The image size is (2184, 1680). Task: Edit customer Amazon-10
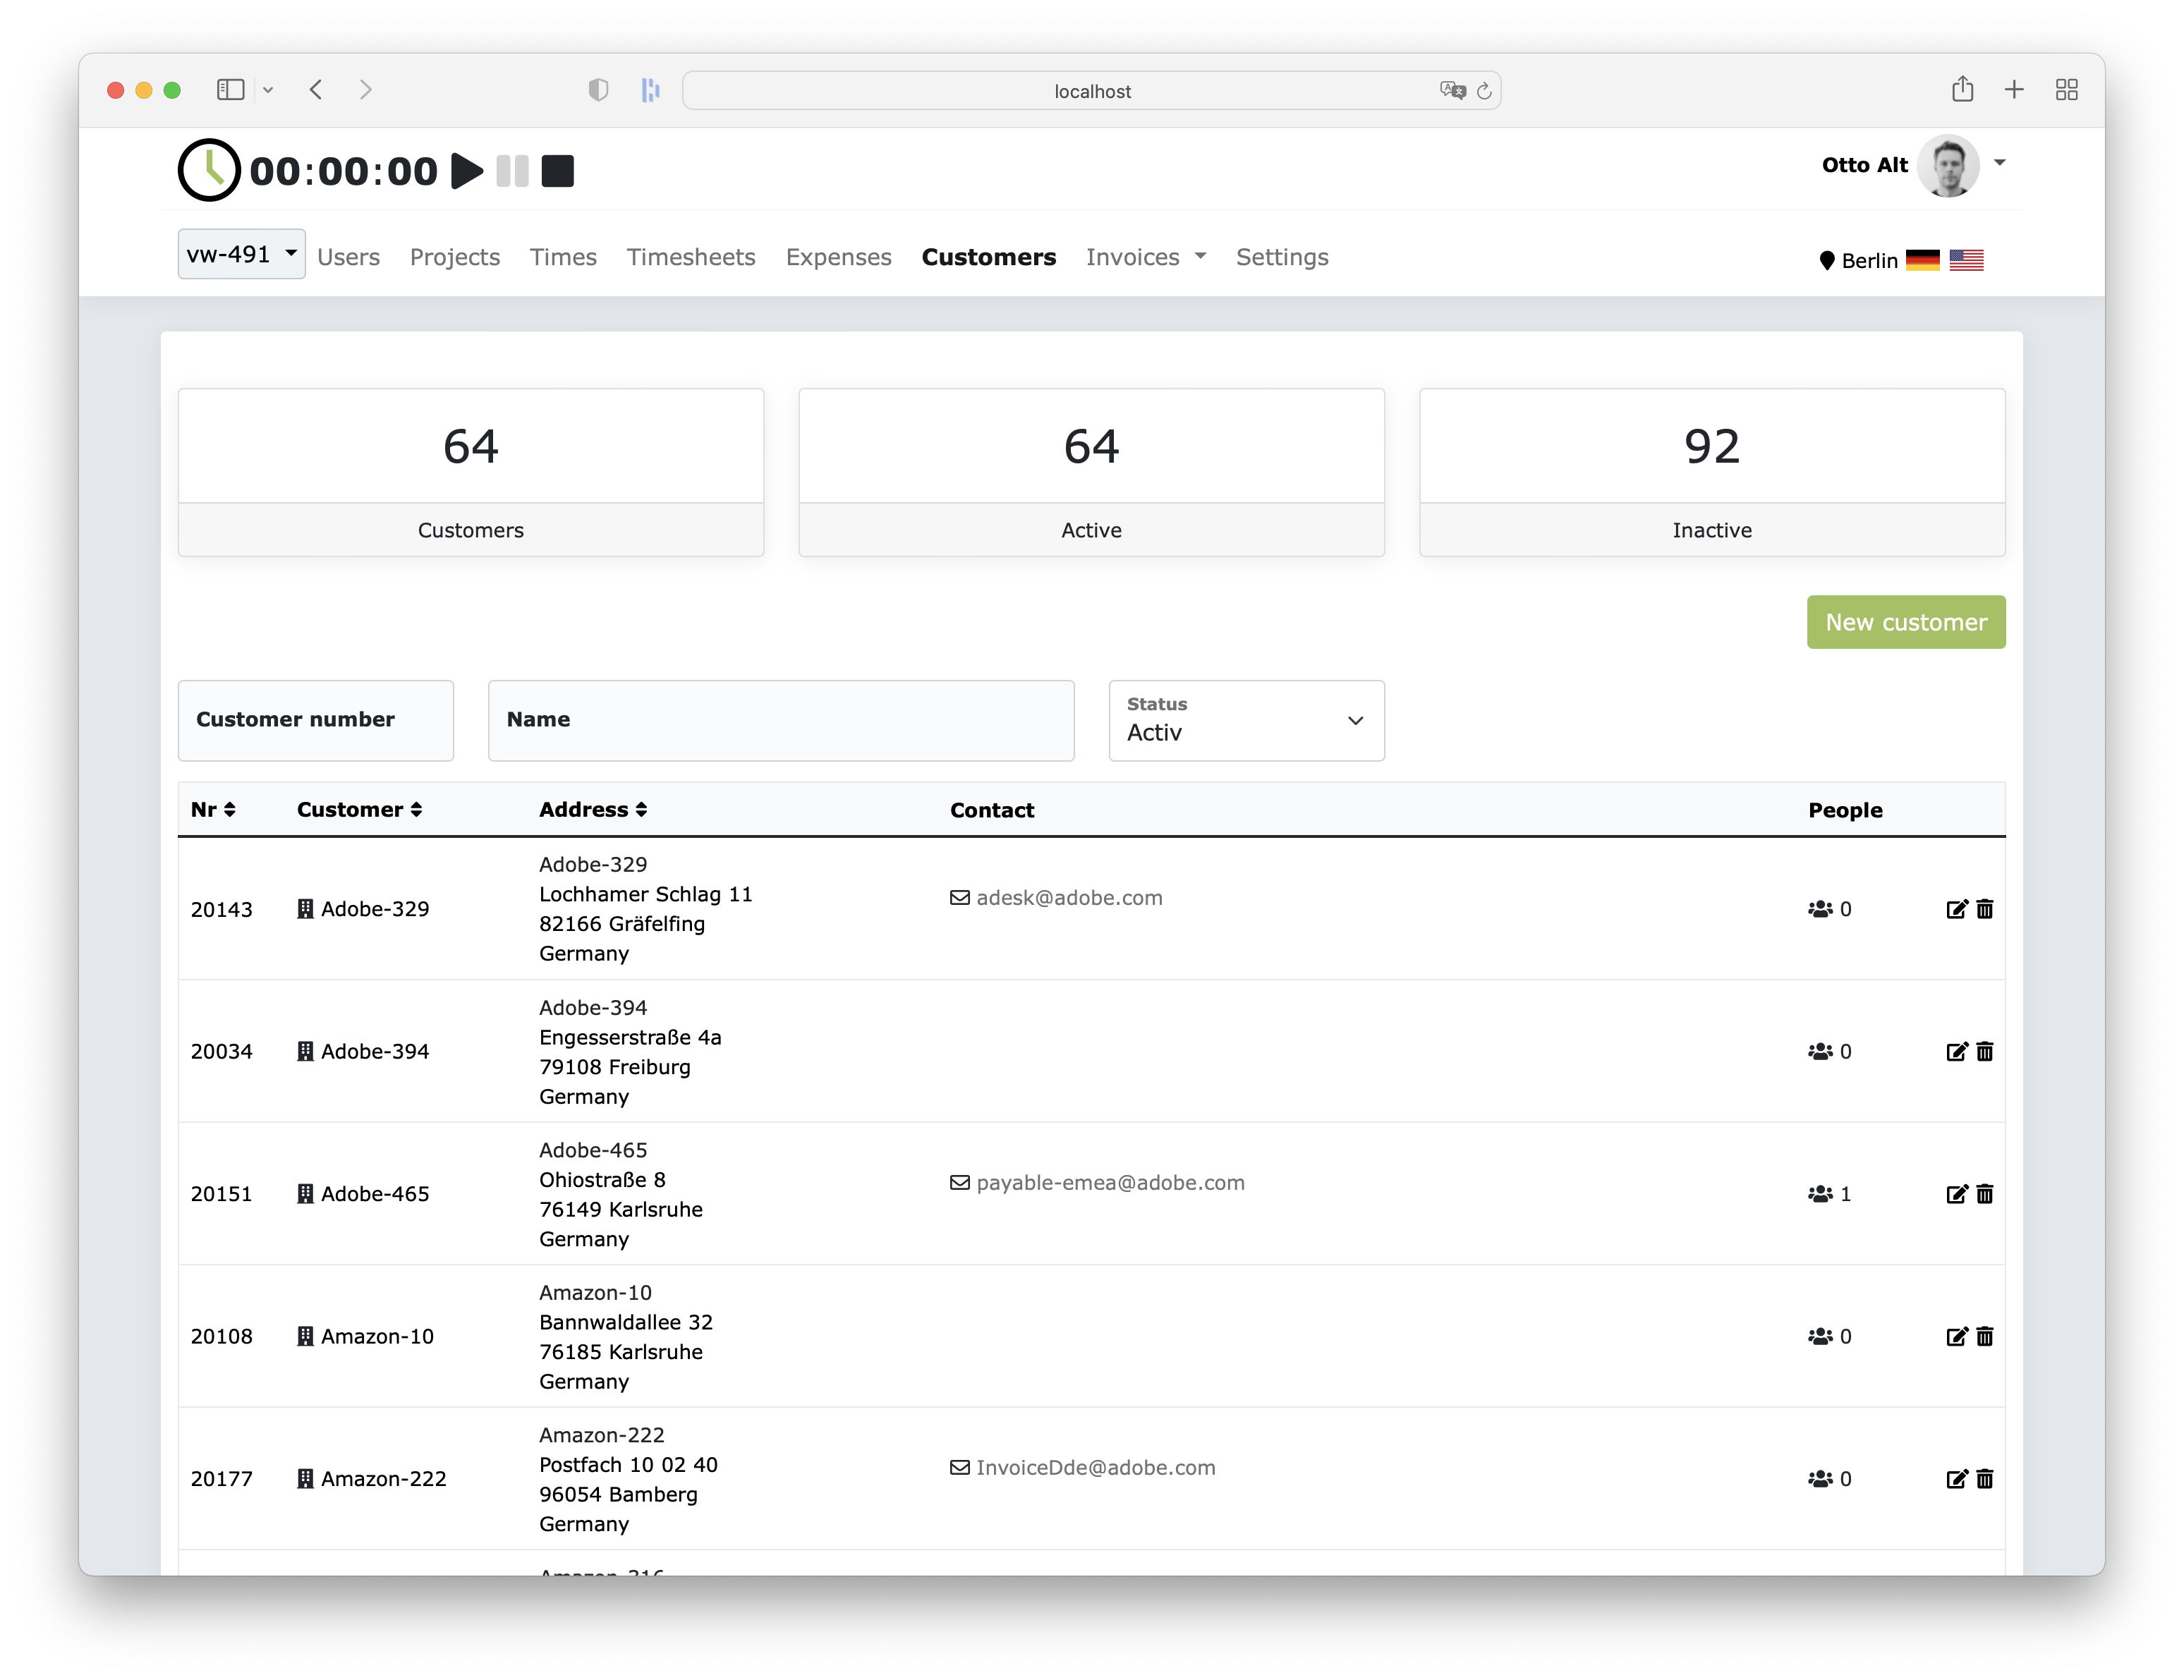click(1957, 1336)
